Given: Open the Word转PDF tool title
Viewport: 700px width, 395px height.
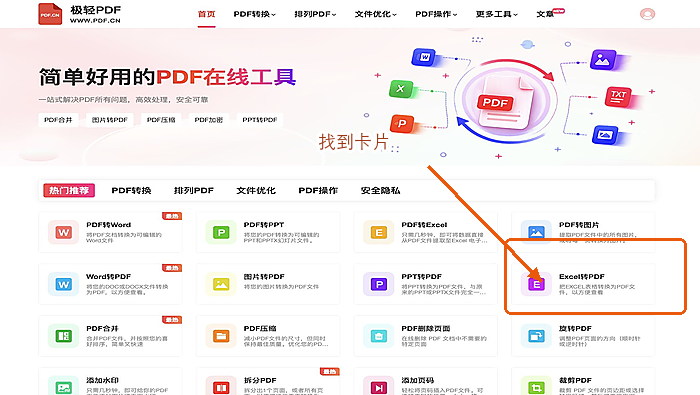Looking at the screenshot, I should click(108, 277).
